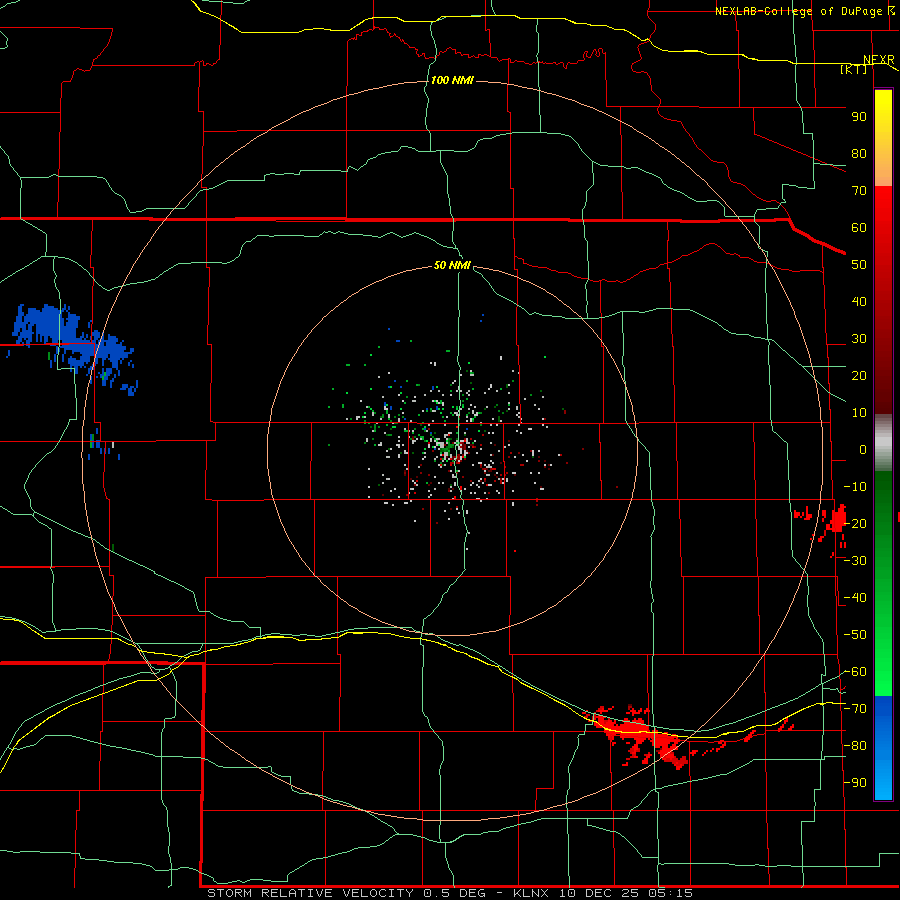This screenshot has height=900, width=900.
Task: Select the positive 50 knot scale value
Action: 859,265
